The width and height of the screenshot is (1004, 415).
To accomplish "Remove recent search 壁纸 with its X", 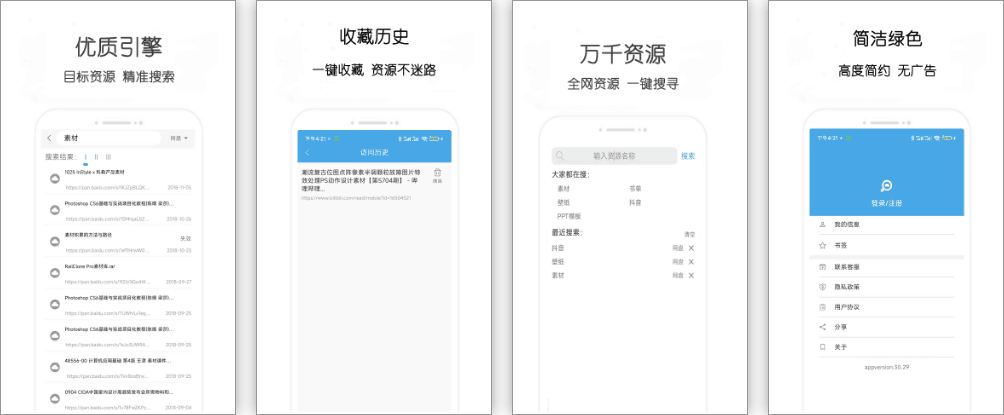I will click(692, 261).
